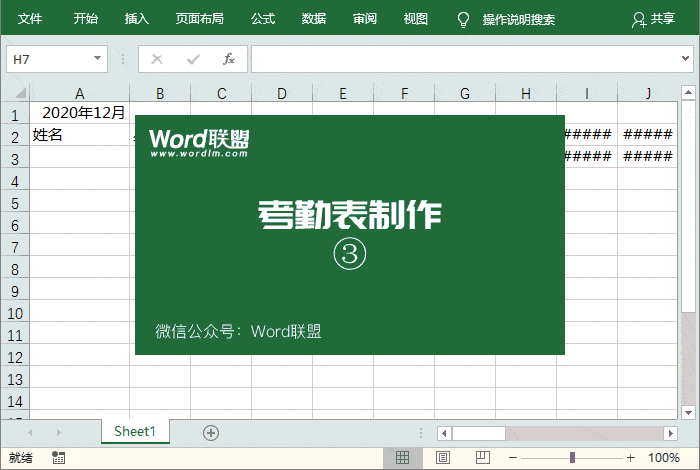Click the 就绪 status text
Image resolution: width=700 pixels, height=470 pixels.
[21, 458]
